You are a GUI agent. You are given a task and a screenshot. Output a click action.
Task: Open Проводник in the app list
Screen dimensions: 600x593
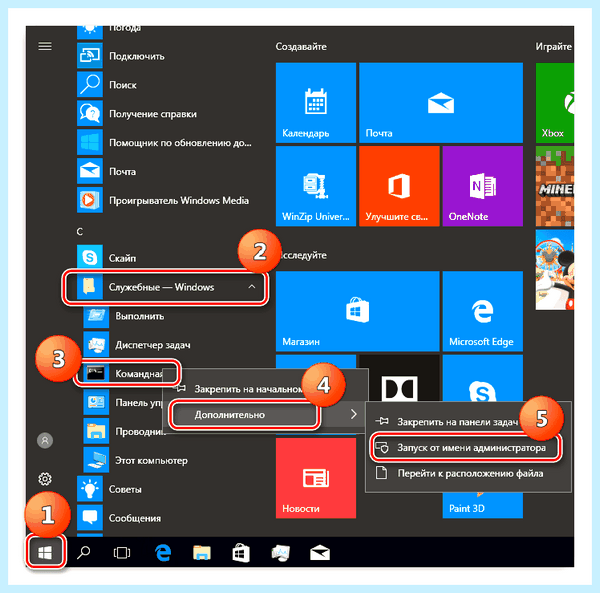coord(123,431)
